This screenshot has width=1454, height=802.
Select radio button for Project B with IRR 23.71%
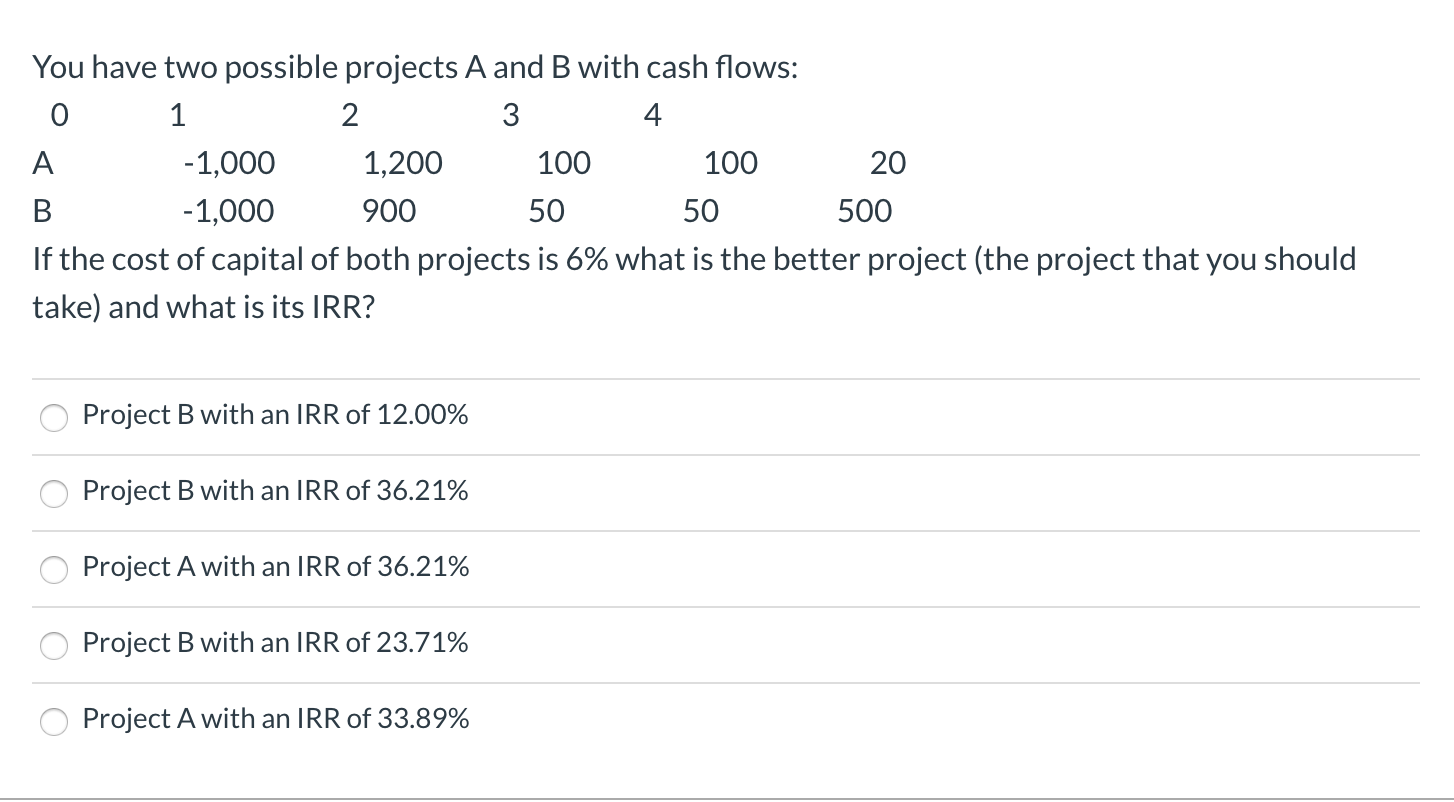pos(54,646)
